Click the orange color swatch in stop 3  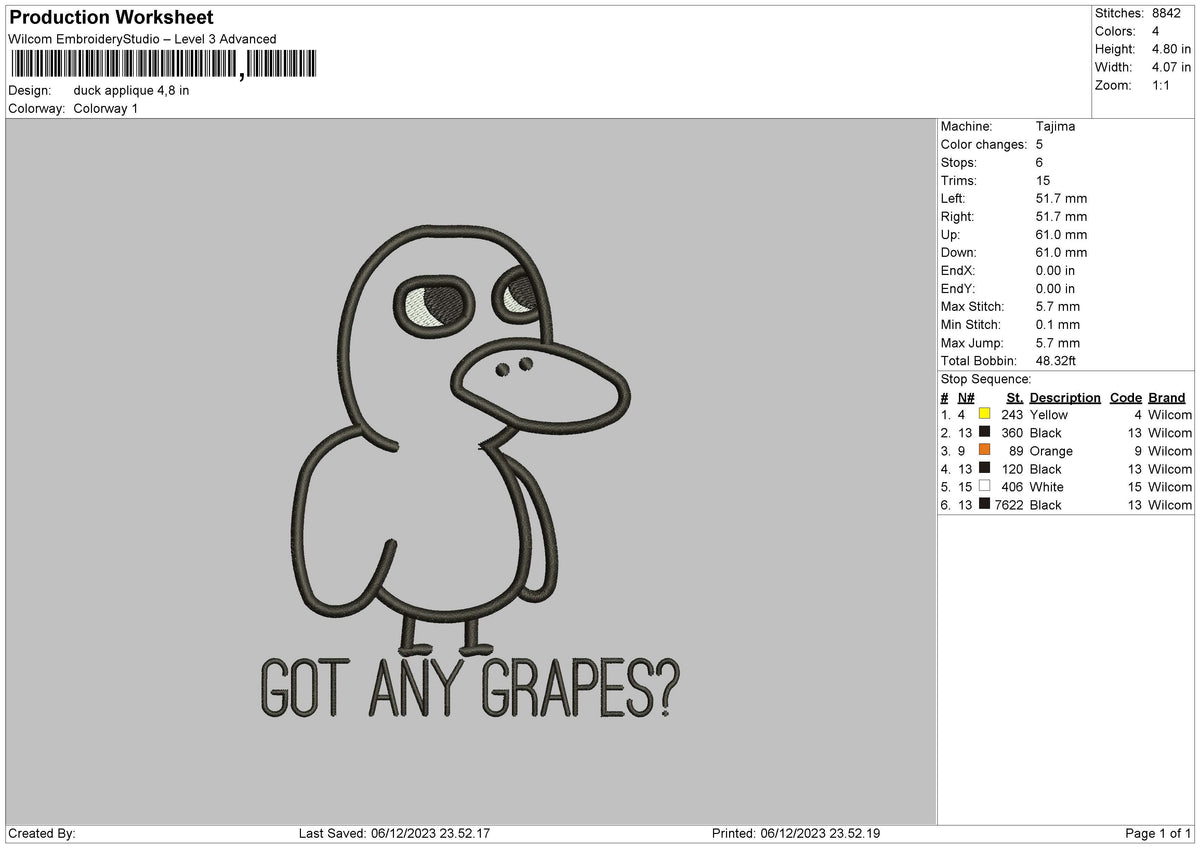coord(984,451)
